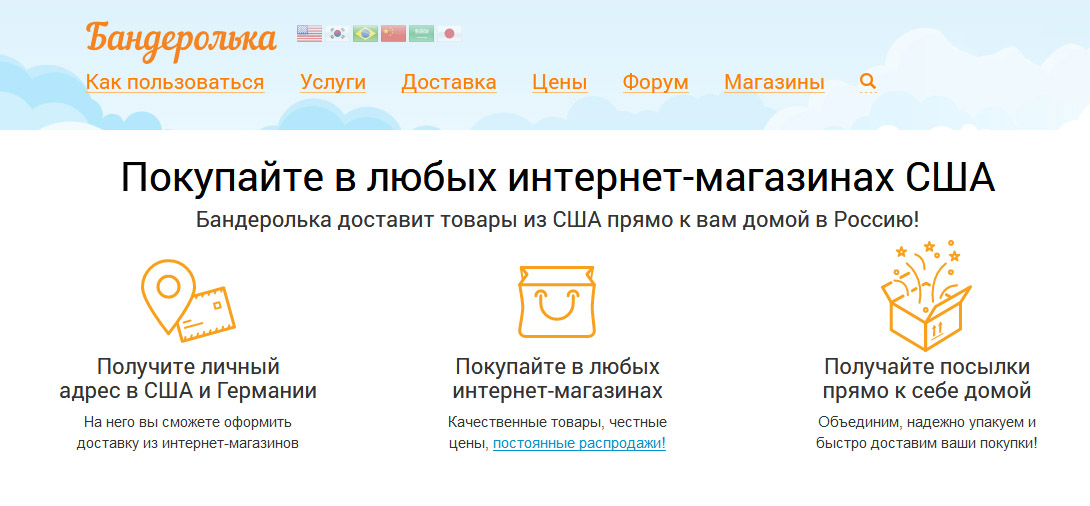
Task: Click the open box with stars icon
Action: click(x=925, y=295)
